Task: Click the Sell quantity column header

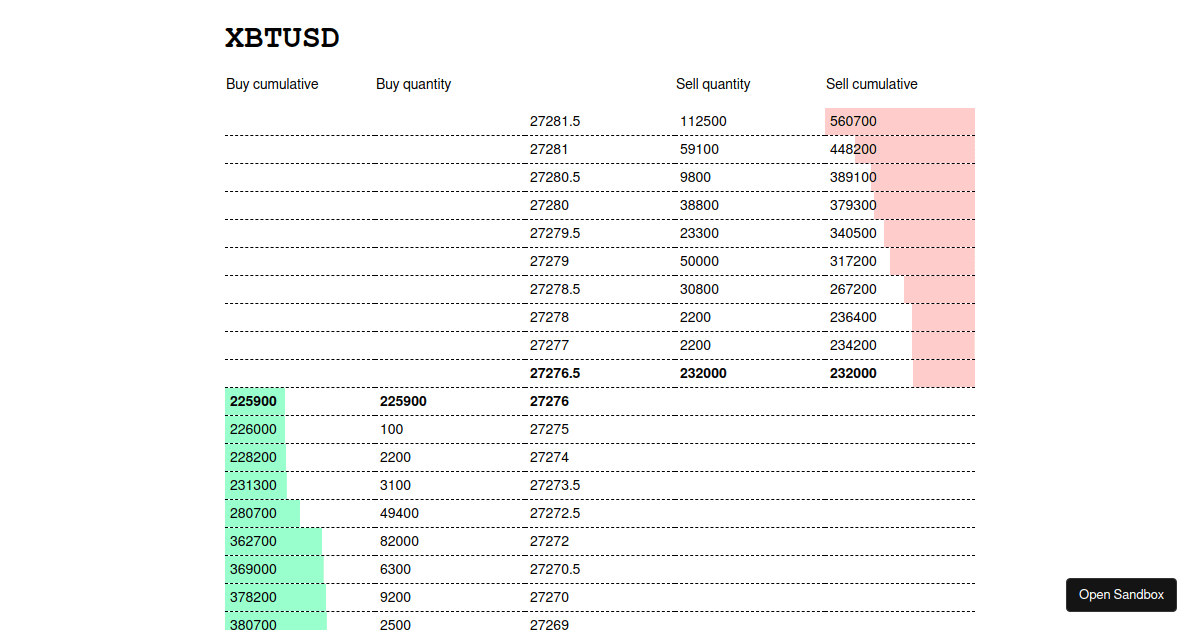Action: (x=713, y=84)
